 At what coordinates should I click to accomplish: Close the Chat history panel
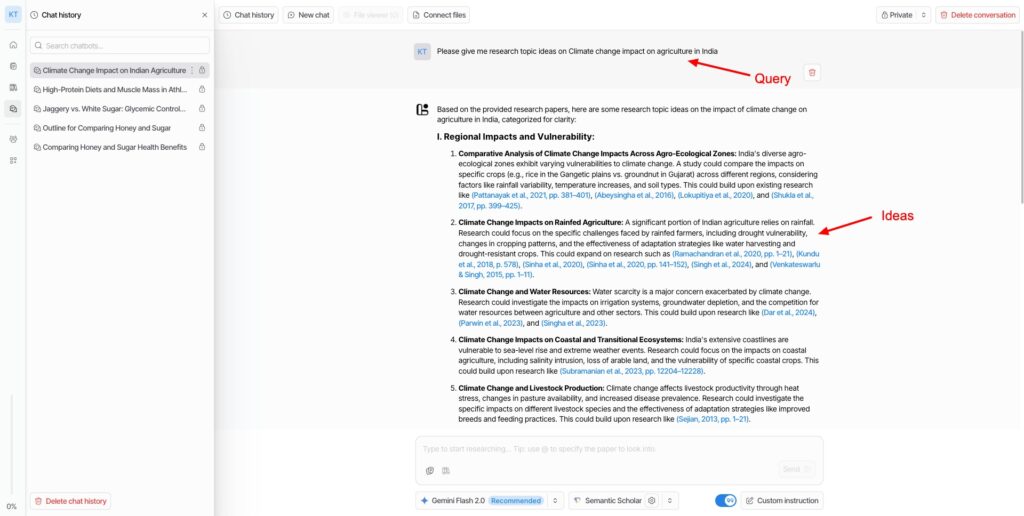(x=204, y=14)
